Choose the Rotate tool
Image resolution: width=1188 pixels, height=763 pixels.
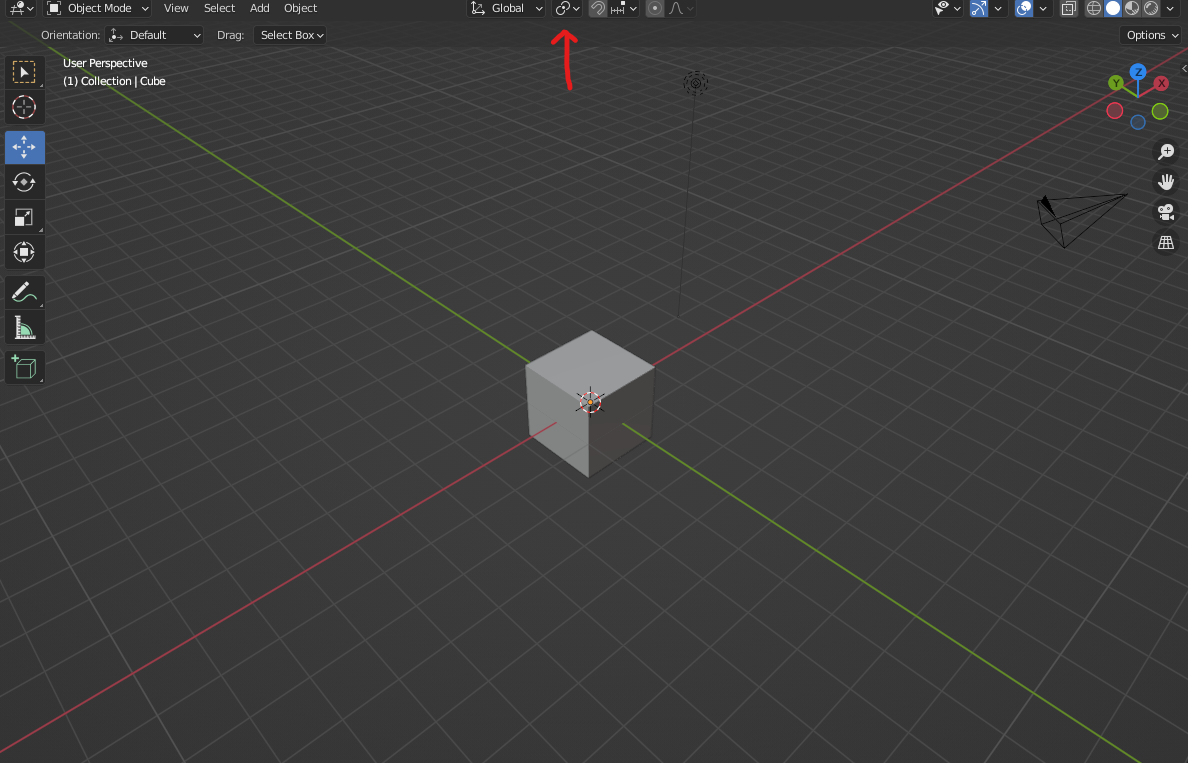coord(24,182)
